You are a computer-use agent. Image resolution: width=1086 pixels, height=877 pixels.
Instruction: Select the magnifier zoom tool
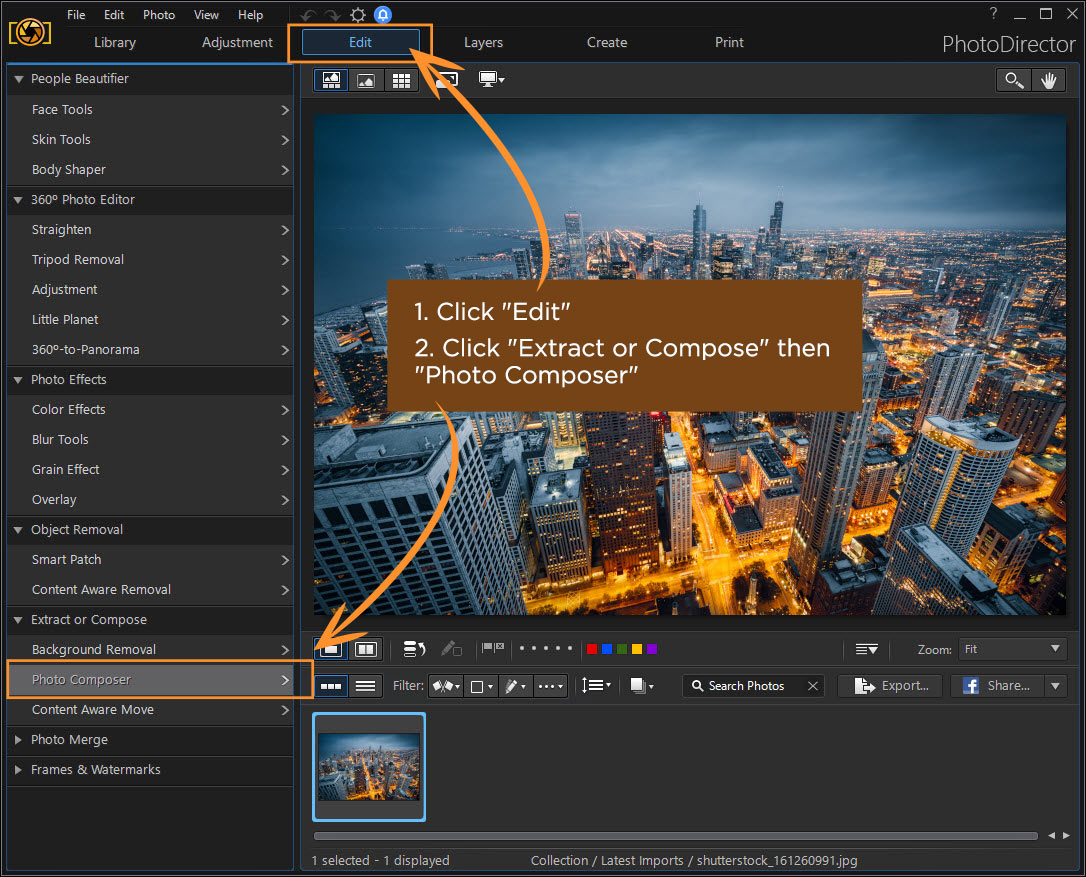pyautogui.click(x=1014, y=81)
